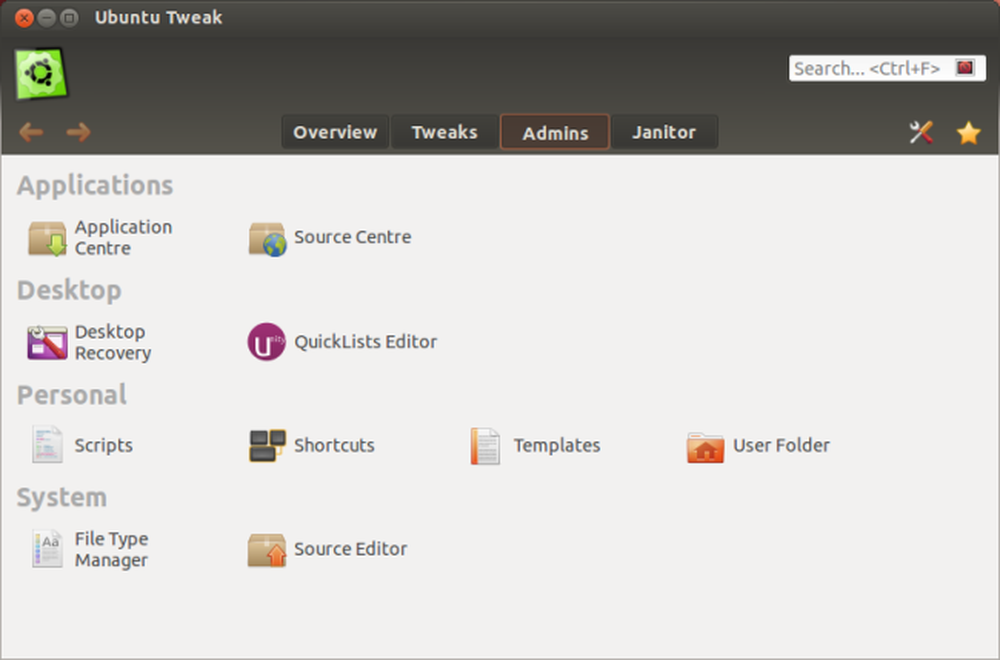Open Source Editor package icon
Viewport: 1000px width, 660px height.
pyautogui.click(x=267, y=550)
